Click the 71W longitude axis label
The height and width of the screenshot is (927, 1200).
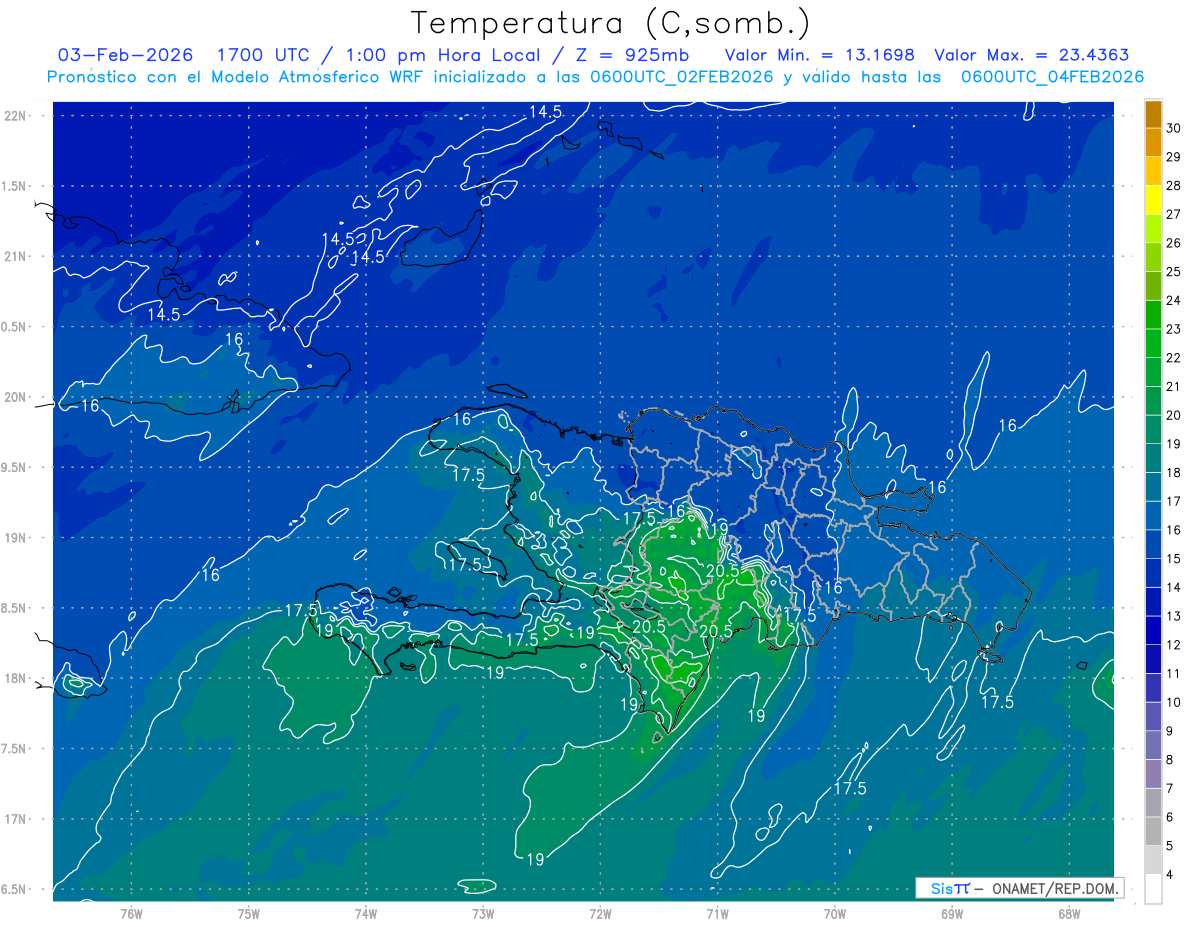(x=717, y=913)
